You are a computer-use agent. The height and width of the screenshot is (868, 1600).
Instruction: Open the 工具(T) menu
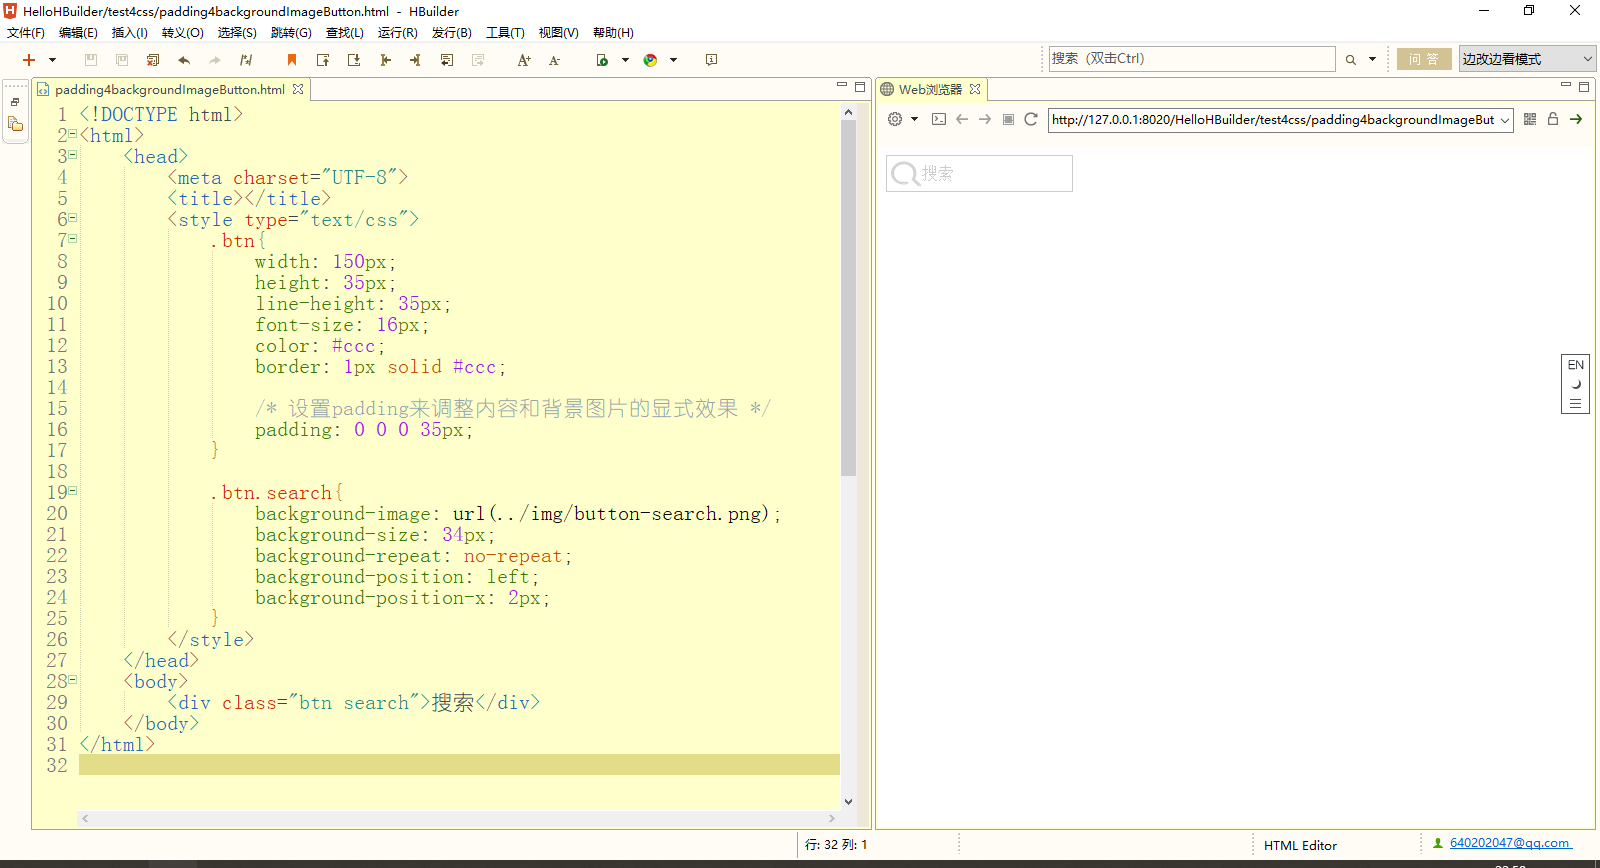505,33
